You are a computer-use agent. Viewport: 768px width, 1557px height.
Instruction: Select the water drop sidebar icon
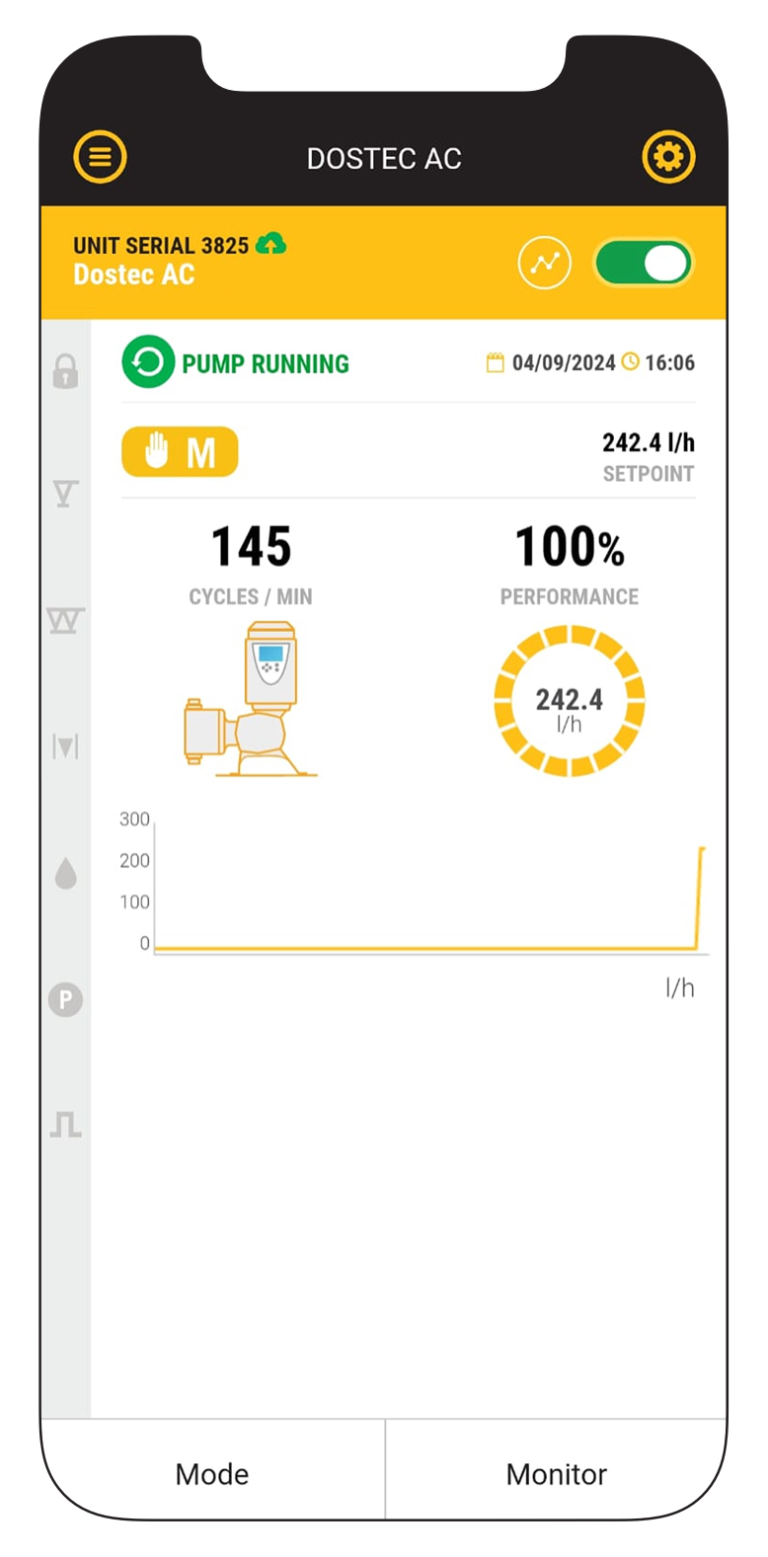click(x=66, y=873)
